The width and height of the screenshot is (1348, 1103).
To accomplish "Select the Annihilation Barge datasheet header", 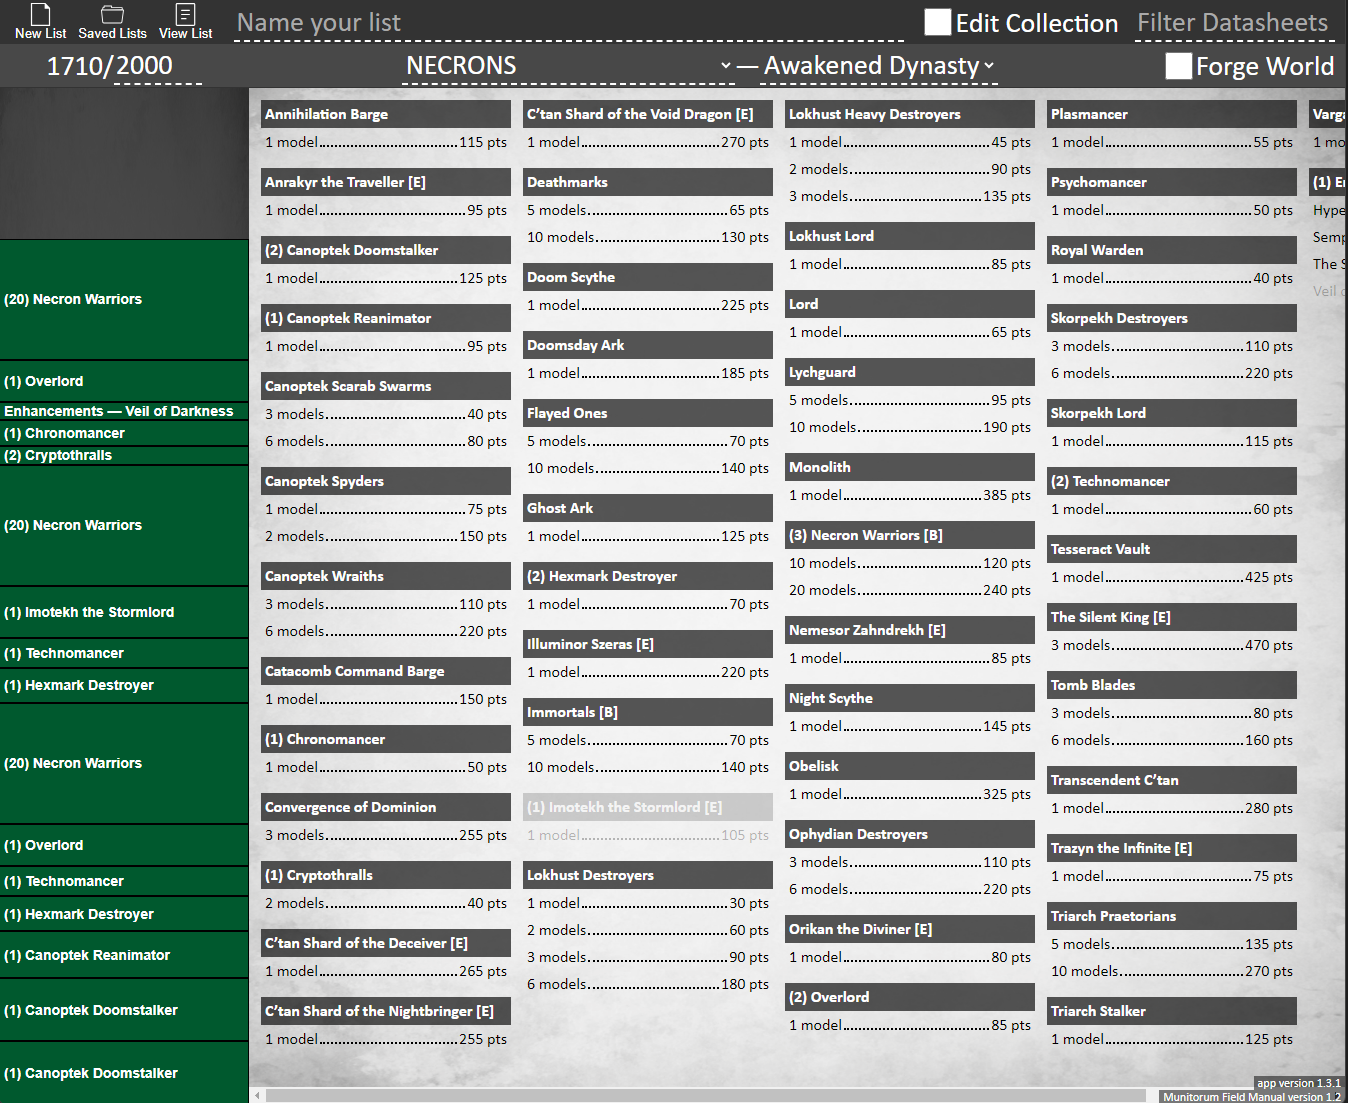I will point(386,114).
